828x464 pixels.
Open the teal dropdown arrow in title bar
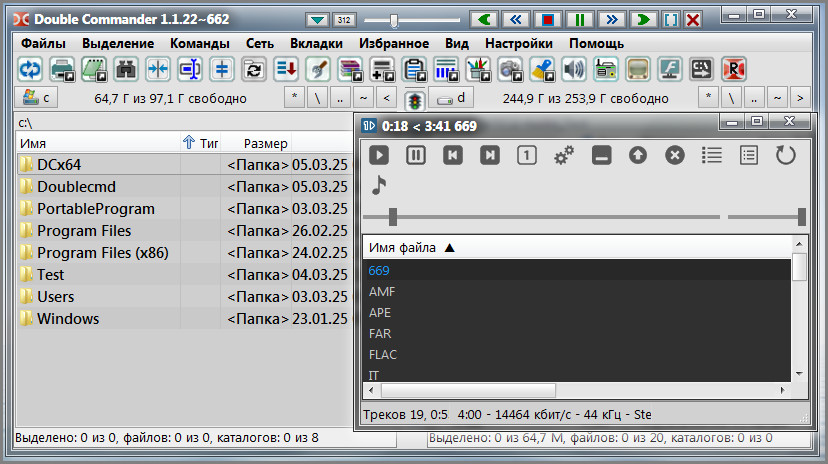tap(318, 19)
